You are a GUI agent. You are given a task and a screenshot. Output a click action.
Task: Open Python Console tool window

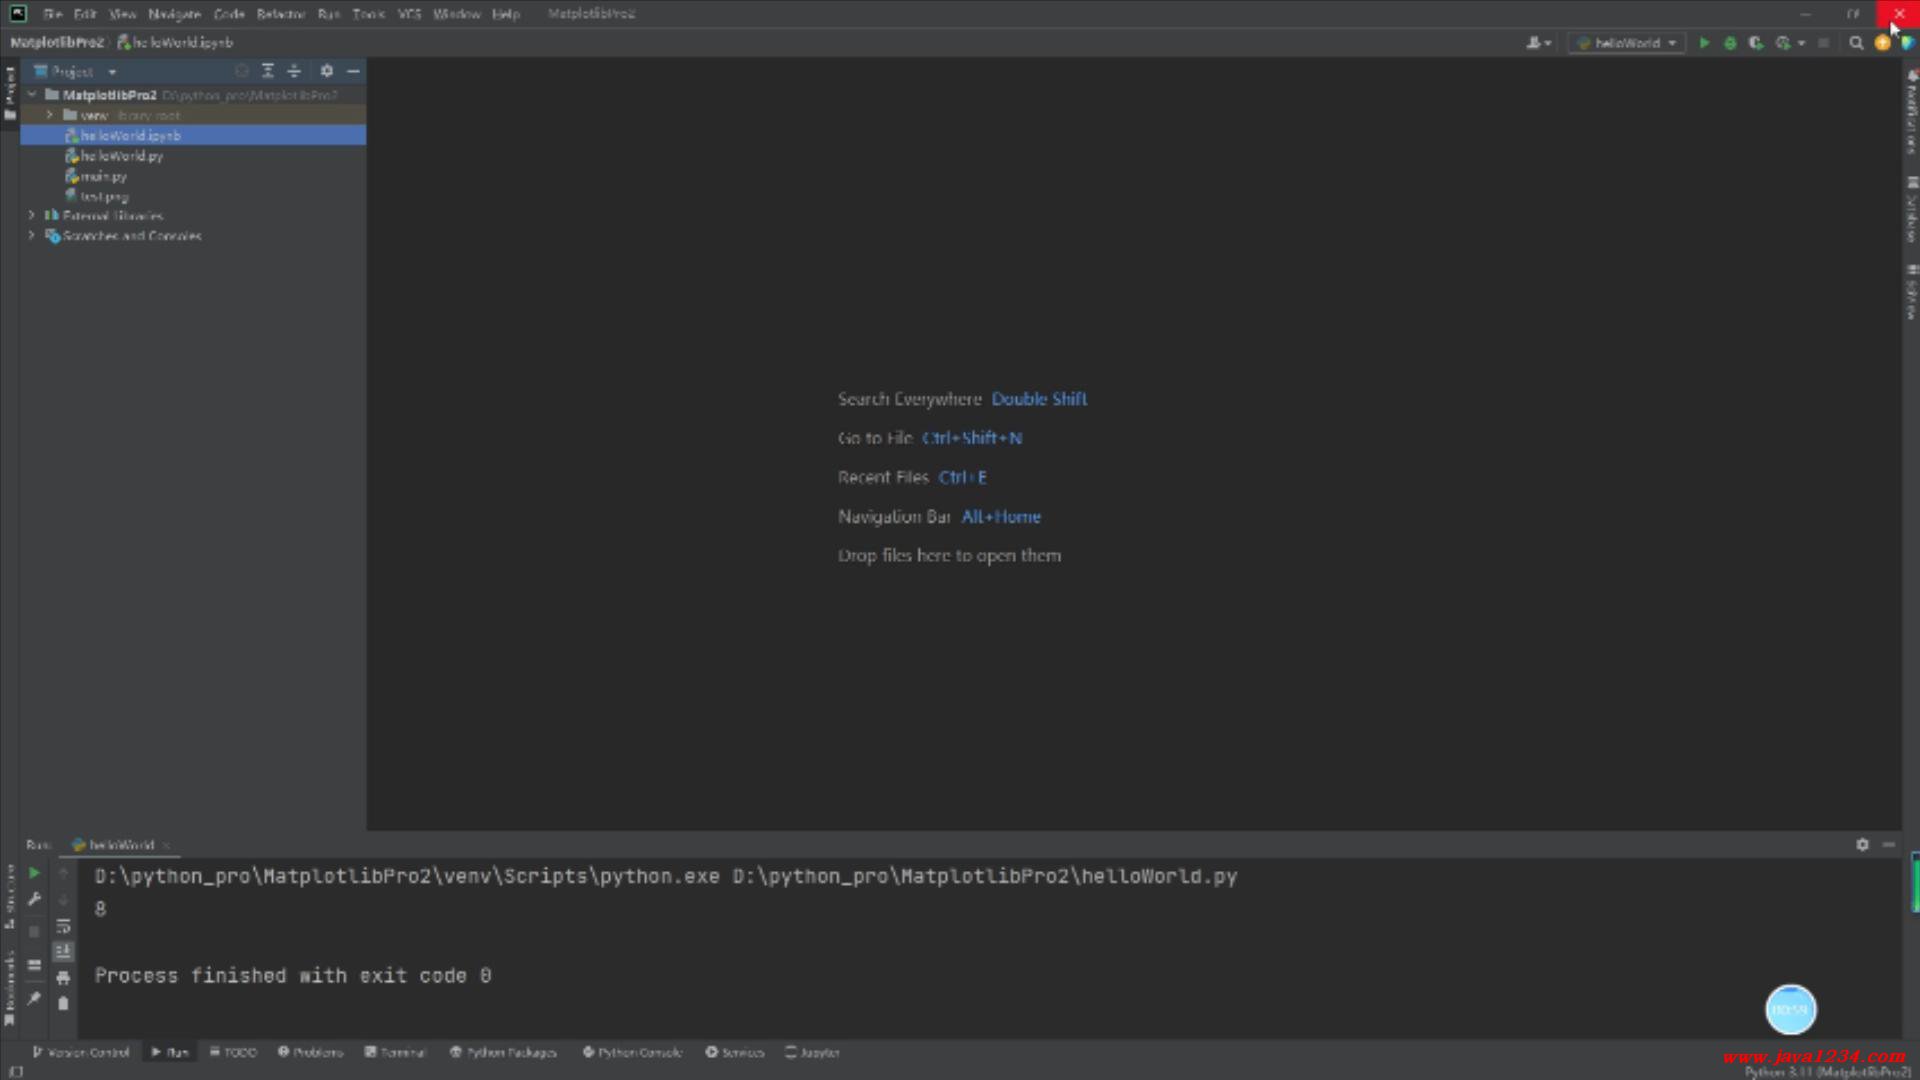click(x=632, y=1052)
